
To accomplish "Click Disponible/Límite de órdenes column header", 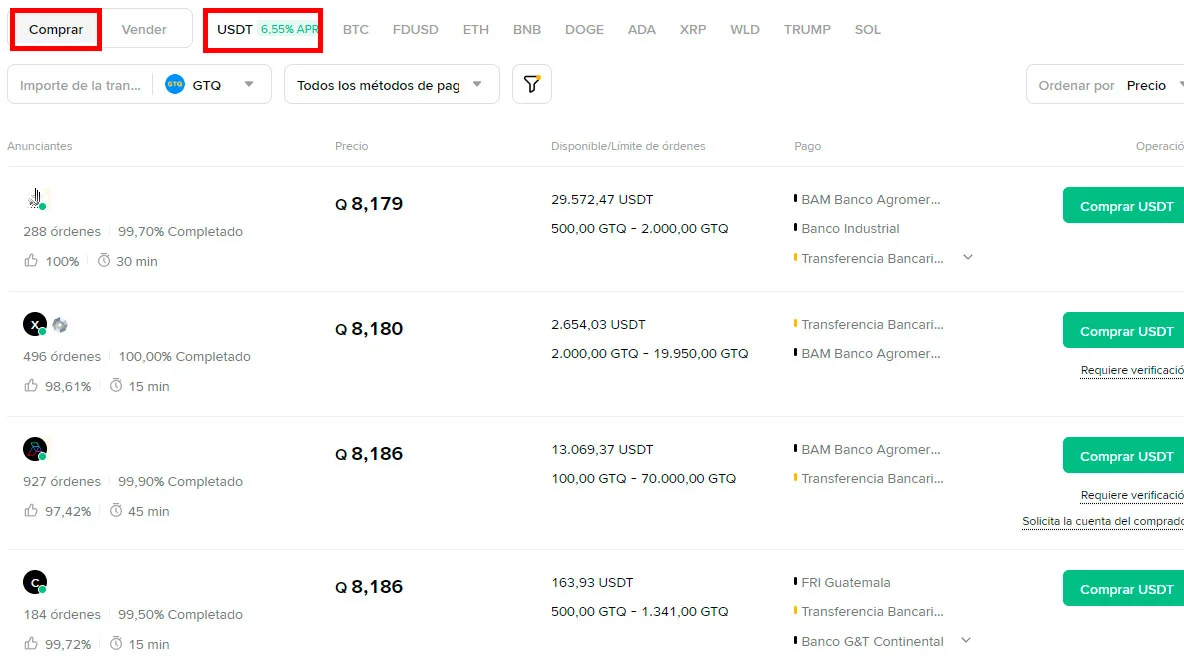I will tap(628, 146).
